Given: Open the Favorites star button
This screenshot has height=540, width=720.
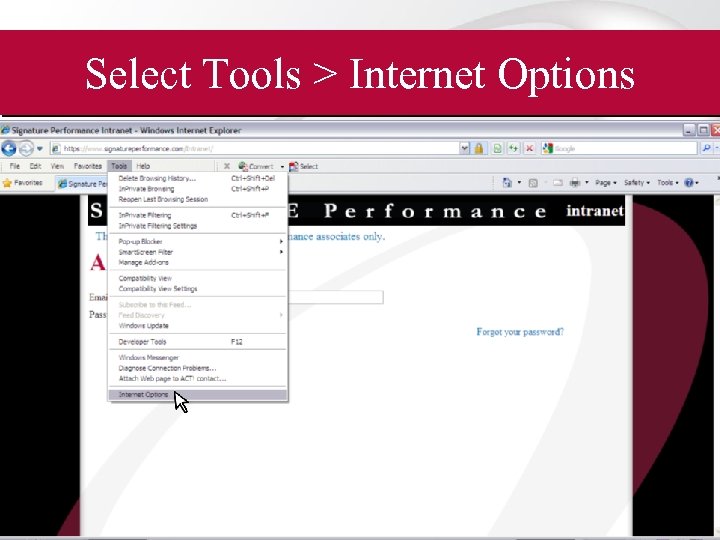Looking at the screenshot, I should [22, 183].
